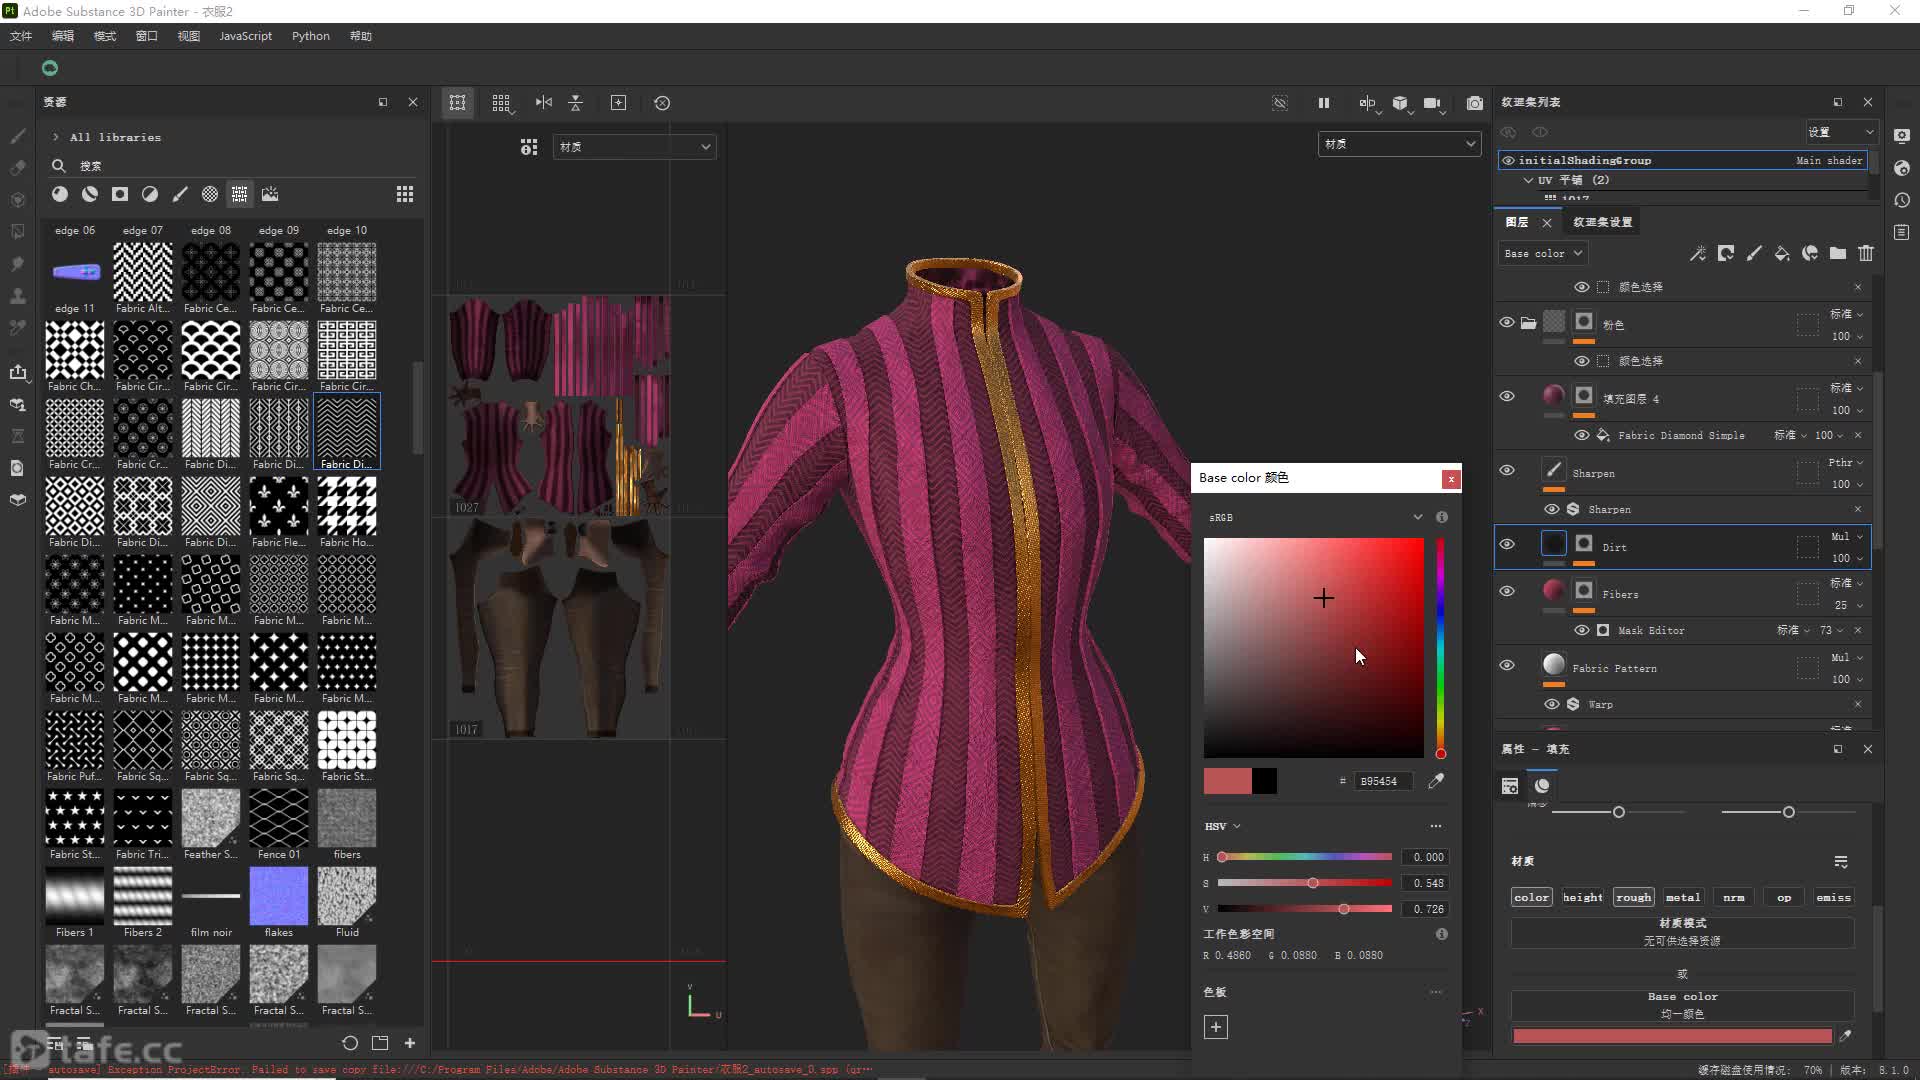
Task: Pick color with eyedropper beside hex field
Action: [x=1436, y=781]
